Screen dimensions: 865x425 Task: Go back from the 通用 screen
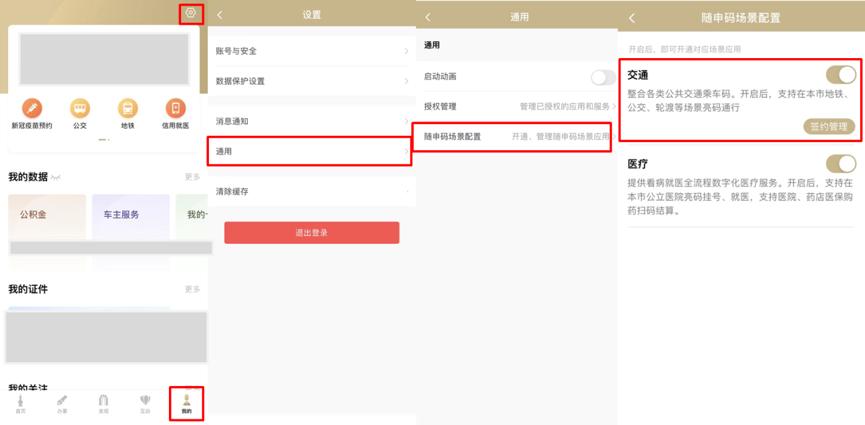tap(428, 18)
